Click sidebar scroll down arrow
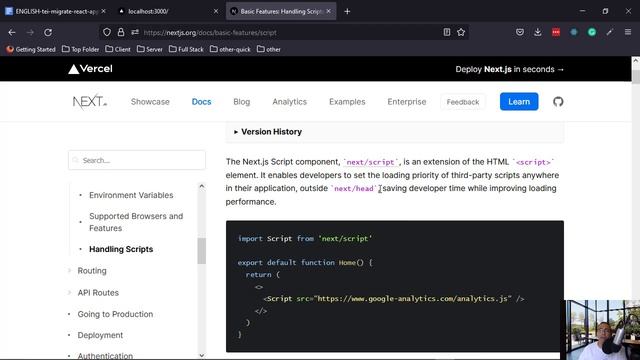This screenshot has width=640, height=360. (x=201, y=356)
